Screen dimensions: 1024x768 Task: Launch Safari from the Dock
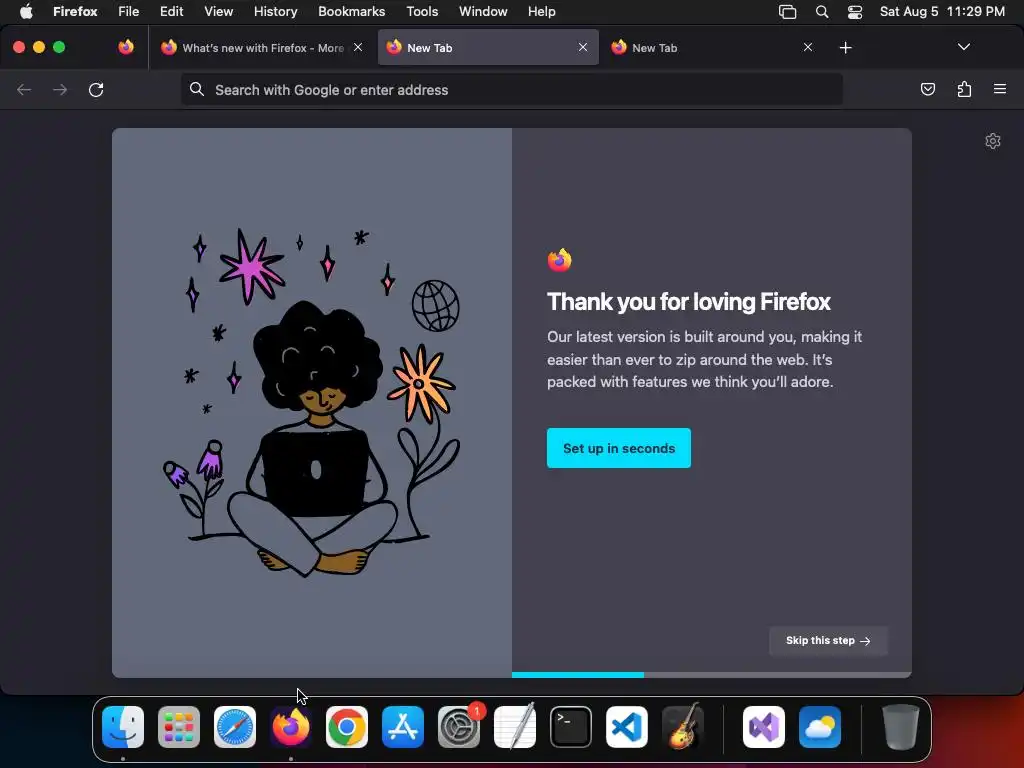point(235,727)
